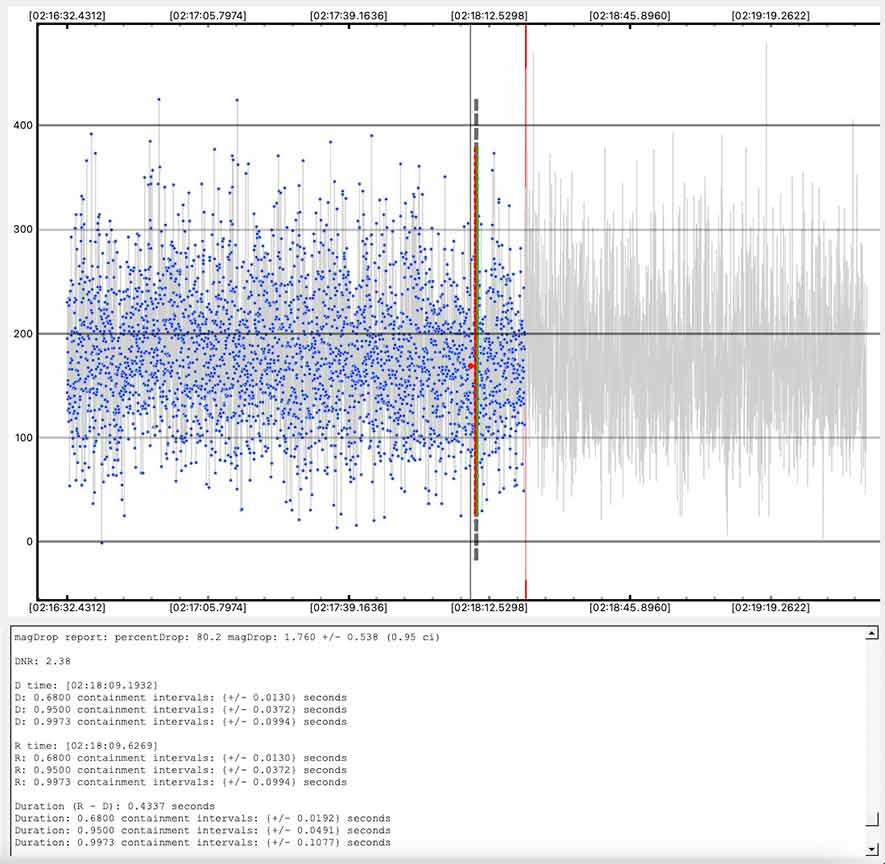
Task: Click the dashed grey segment above event bar
Action: (476, 120)
